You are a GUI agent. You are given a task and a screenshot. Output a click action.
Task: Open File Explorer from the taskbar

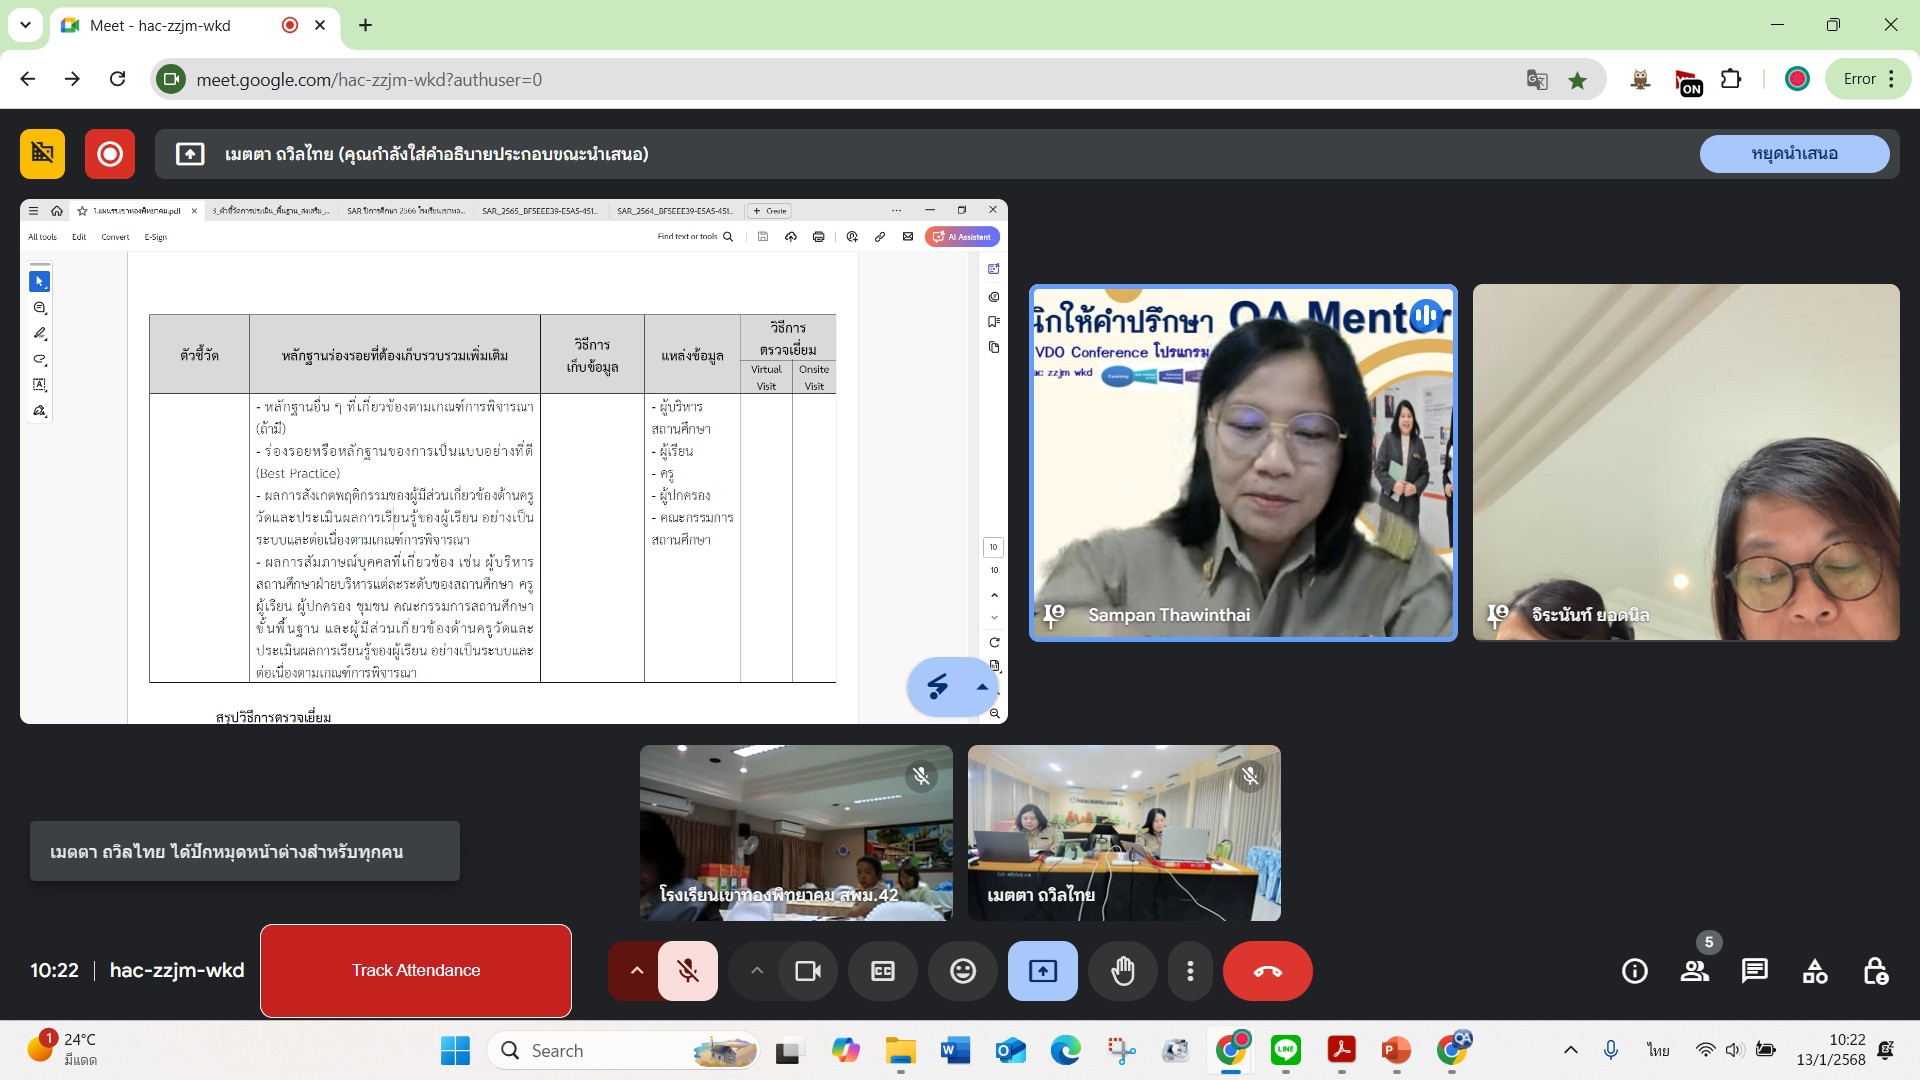coord(900,1050)
